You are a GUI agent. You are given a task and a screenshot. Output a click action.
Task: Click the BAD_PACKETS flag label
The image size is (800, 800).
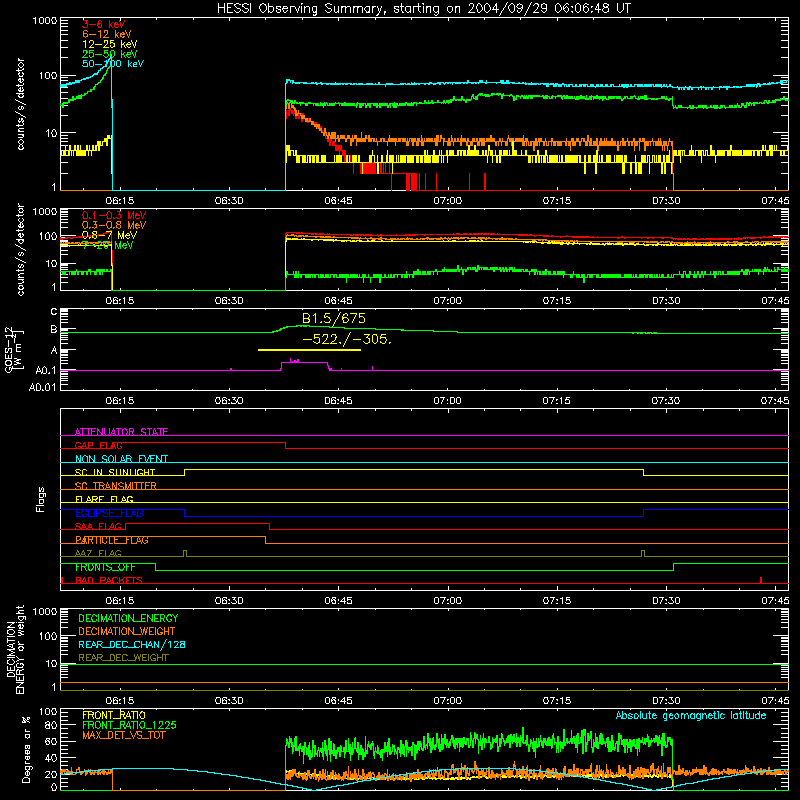[109, 580]
